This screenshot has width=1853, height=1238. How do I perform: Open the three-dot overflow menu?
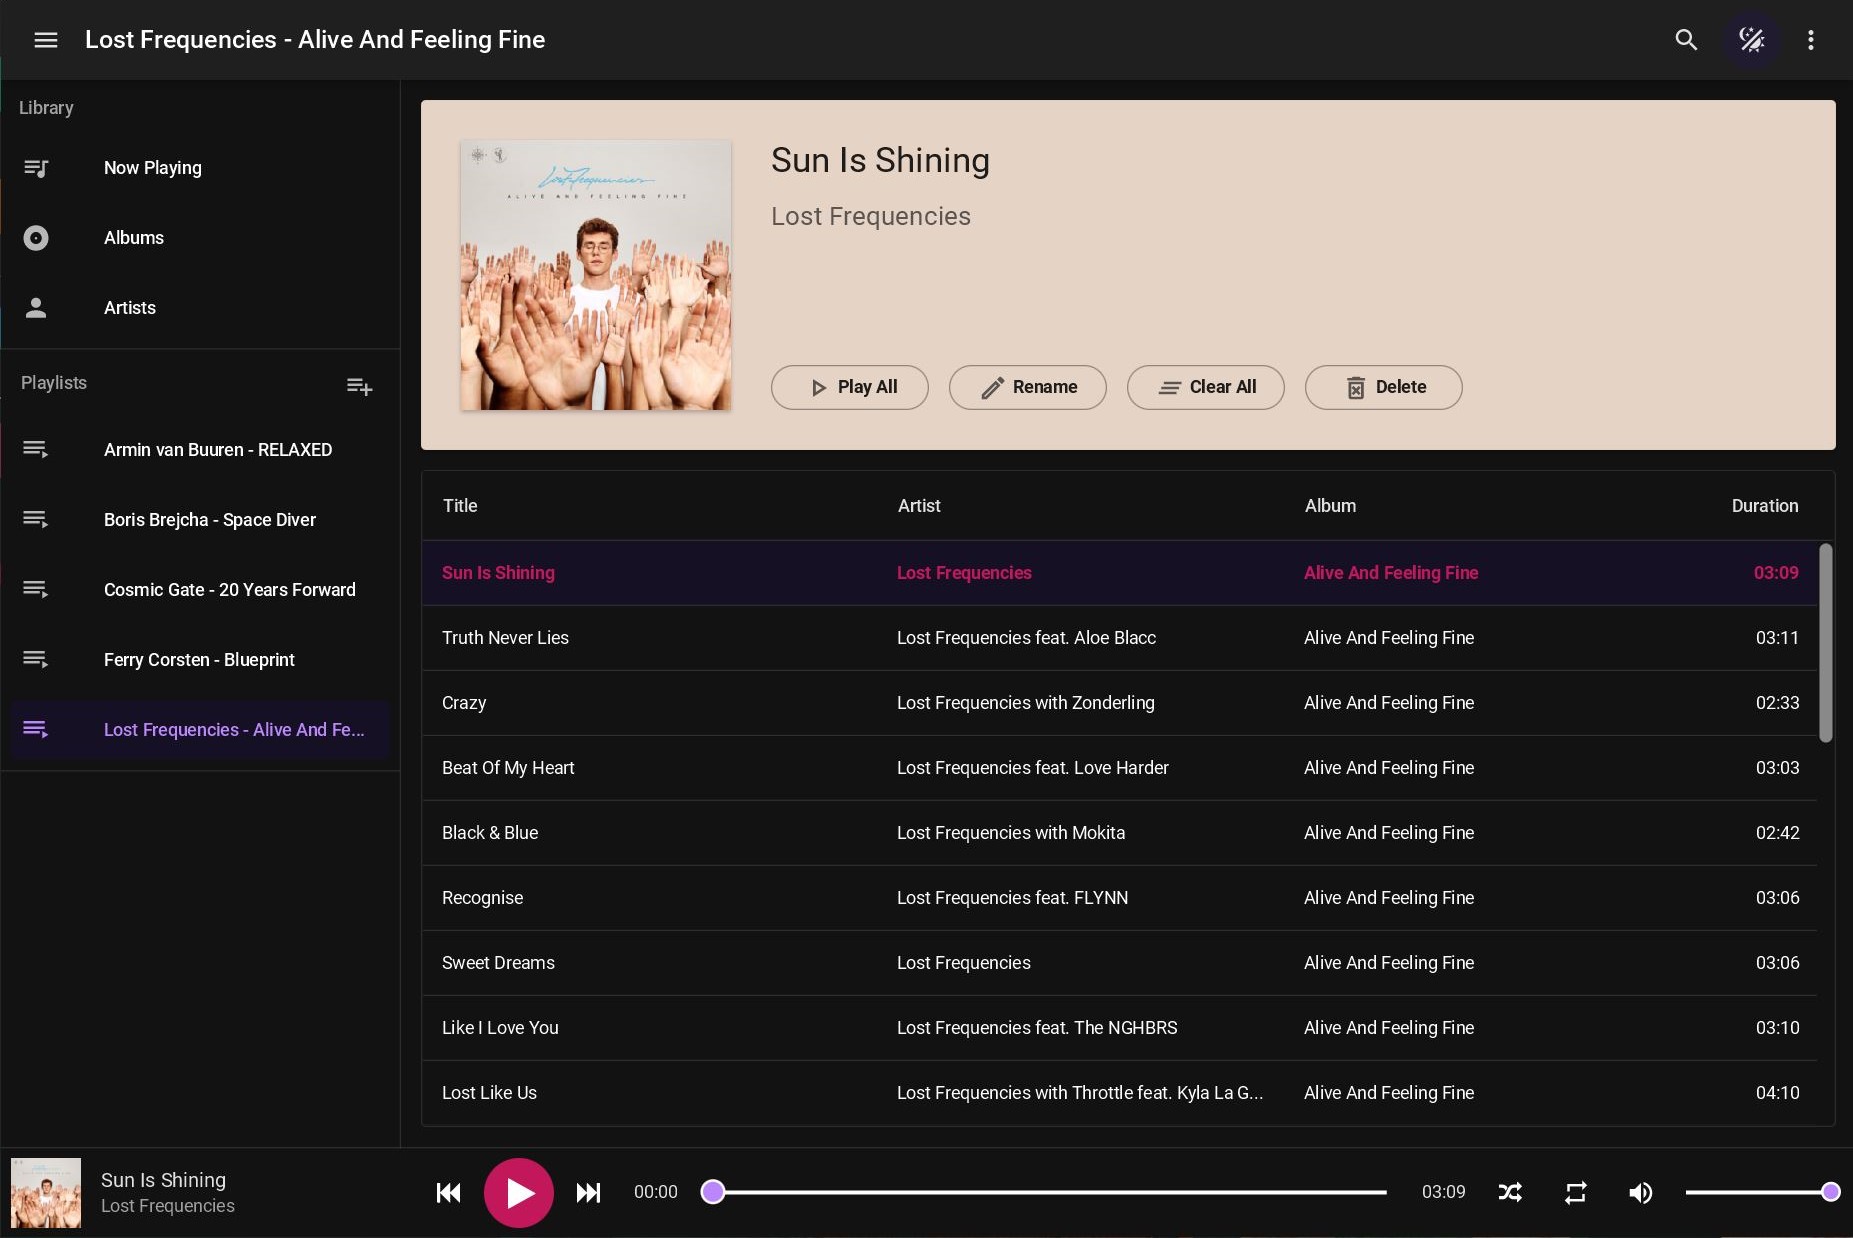point(1810,40)
